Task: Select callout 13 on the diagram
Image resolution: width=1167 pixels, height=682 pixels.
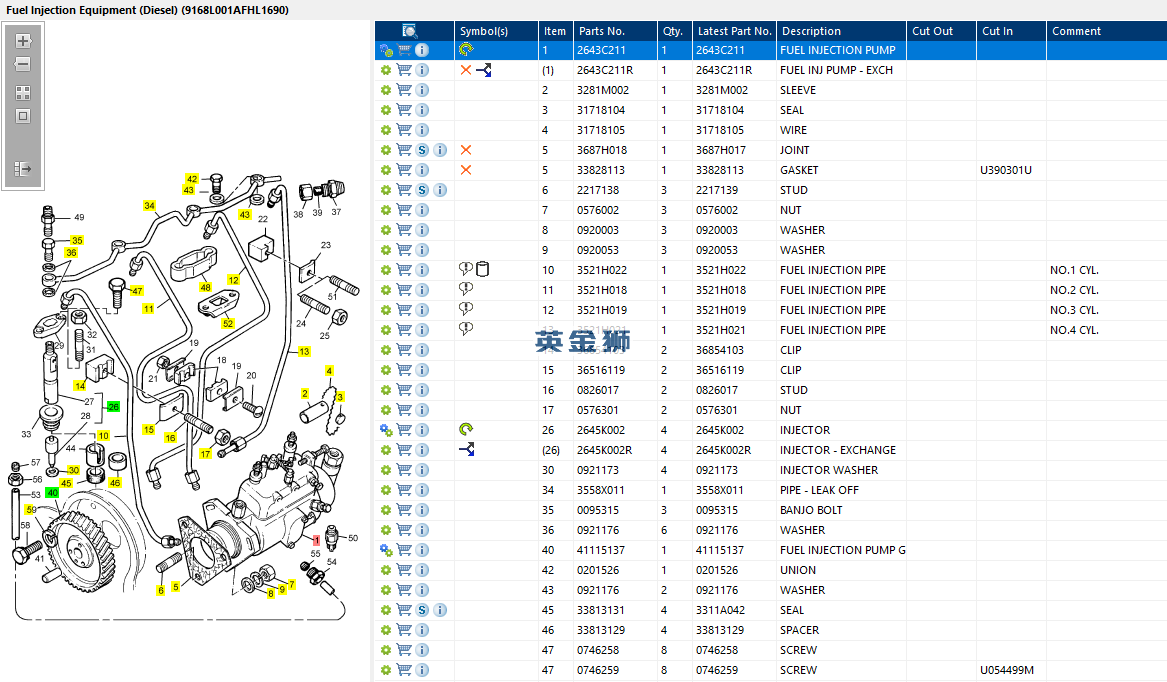Action: tap(304, 351)
